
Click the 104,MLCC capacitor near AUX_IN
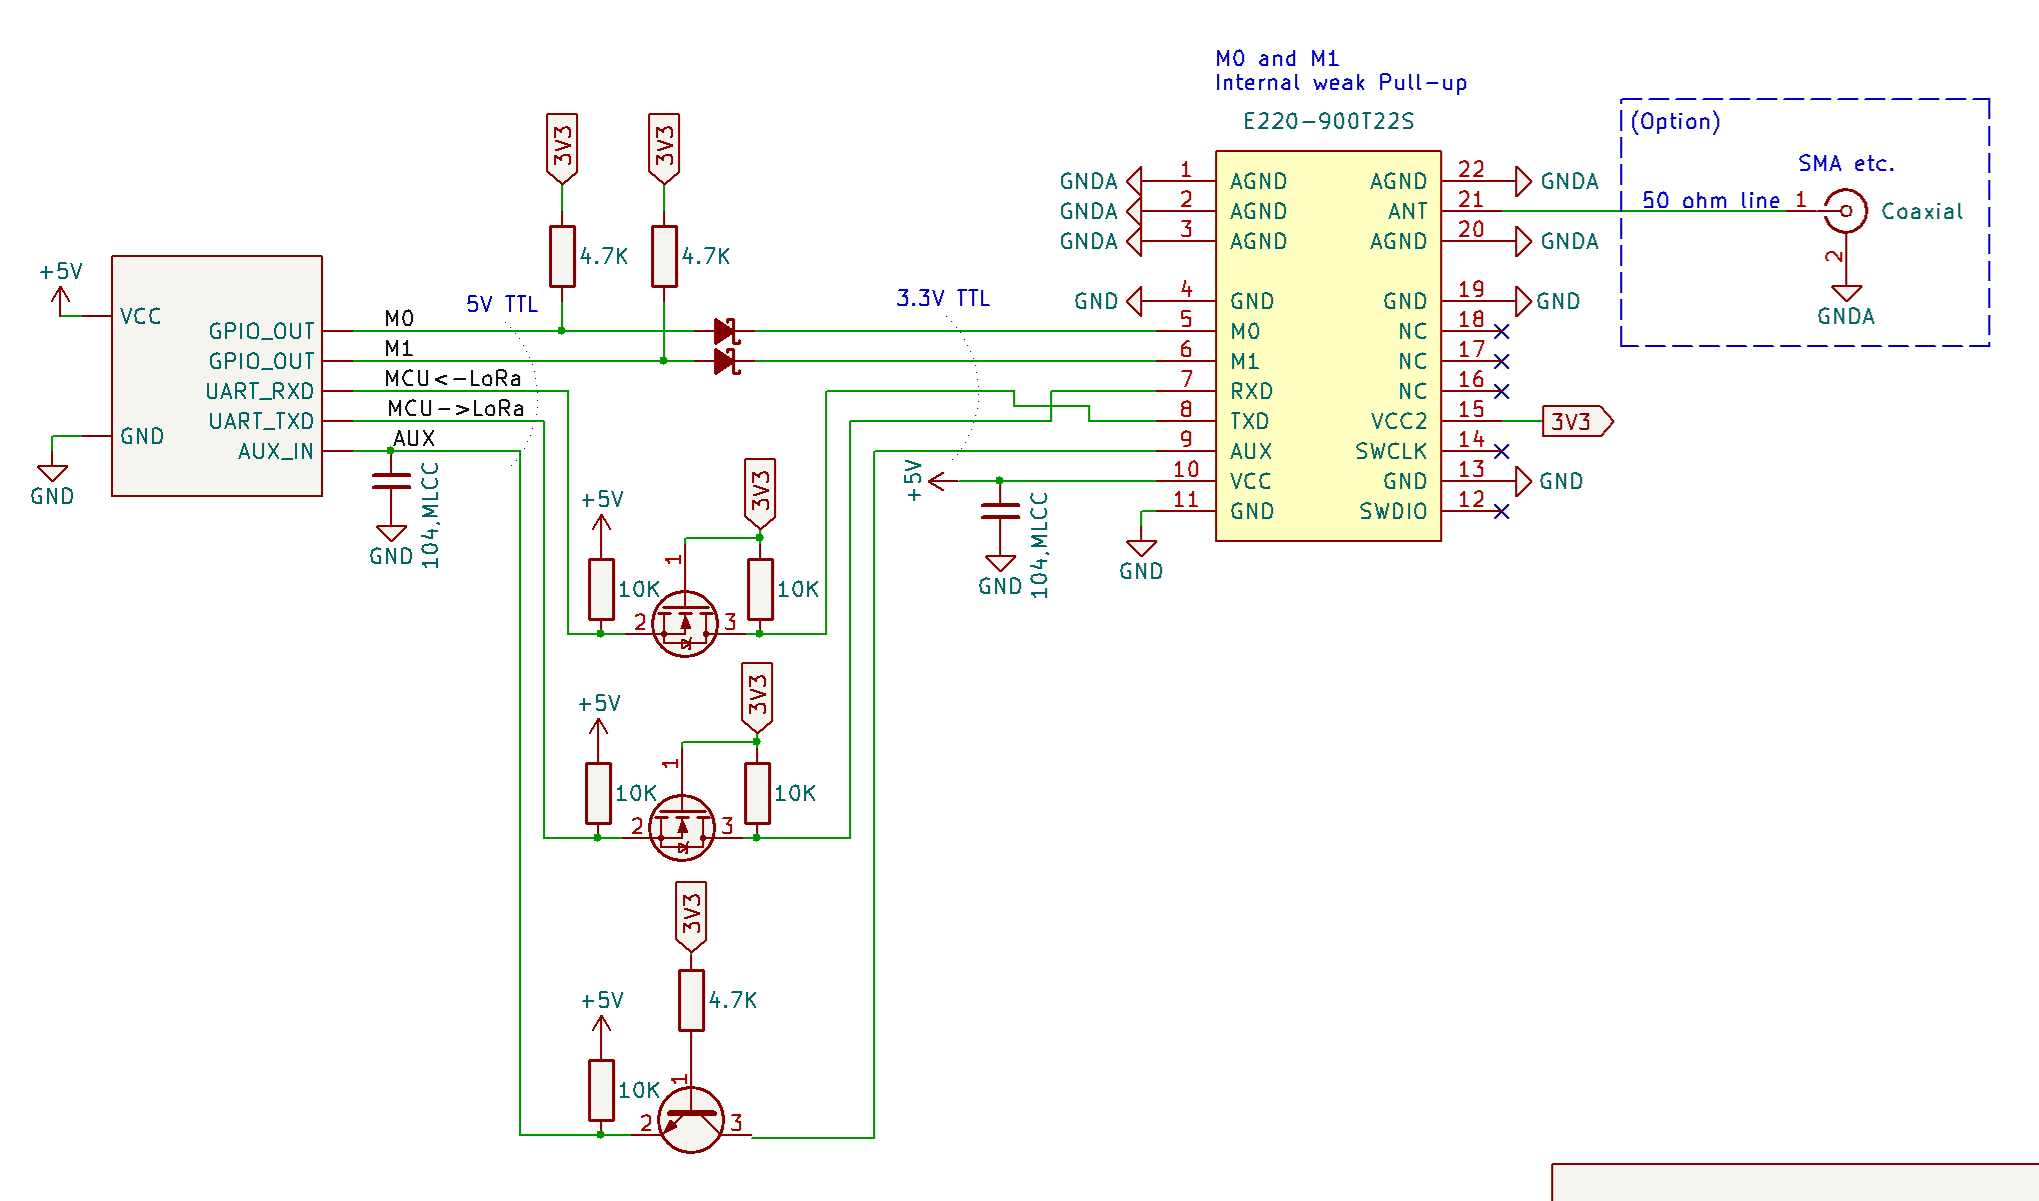point(391,481)
